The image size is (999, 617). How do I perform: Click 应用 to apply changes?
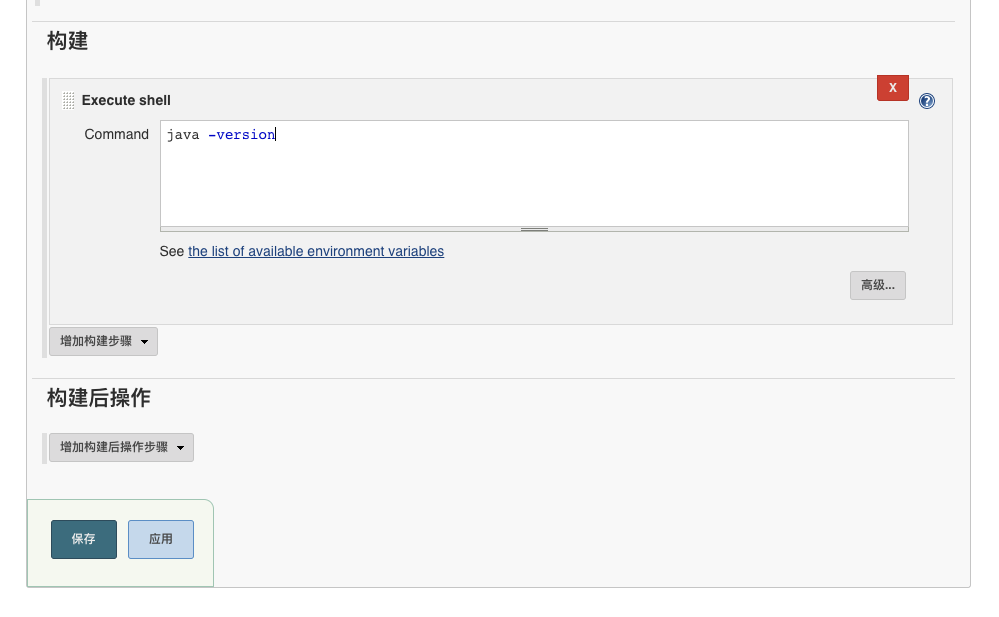161,539
